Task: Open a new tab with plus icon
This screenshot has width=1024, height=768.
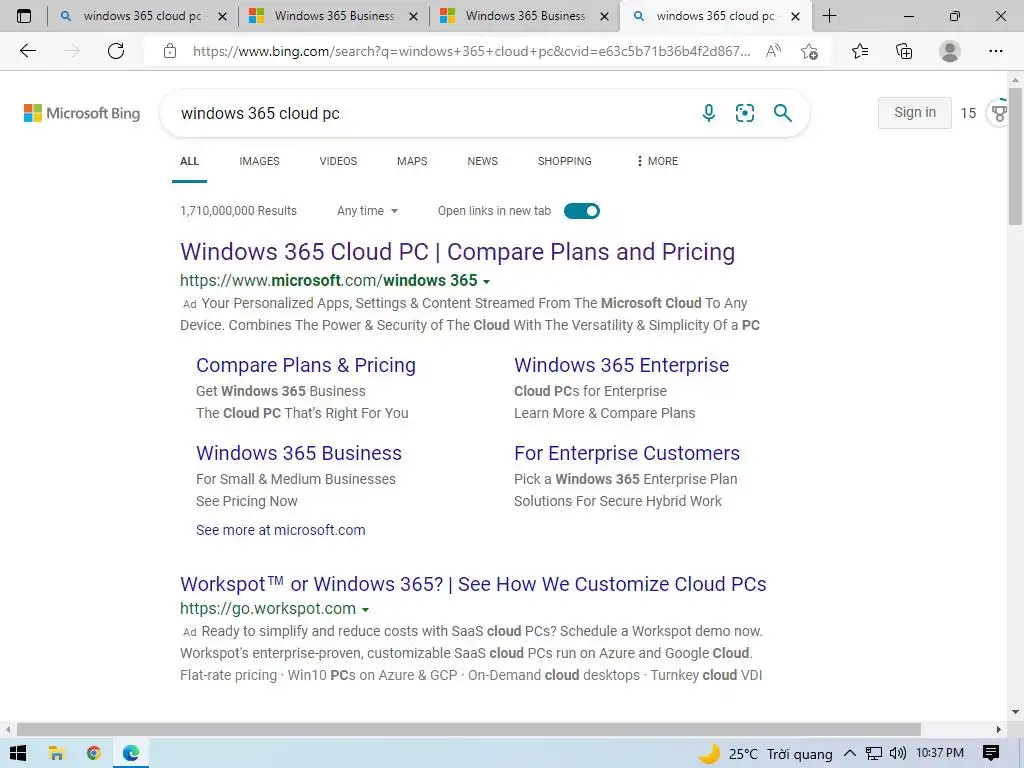Action: pos(829,16)
